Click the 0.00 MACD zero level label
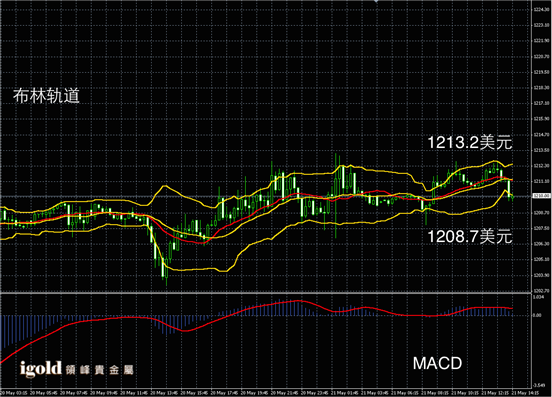Screen dimensions: 552x397 click(537, 315)
